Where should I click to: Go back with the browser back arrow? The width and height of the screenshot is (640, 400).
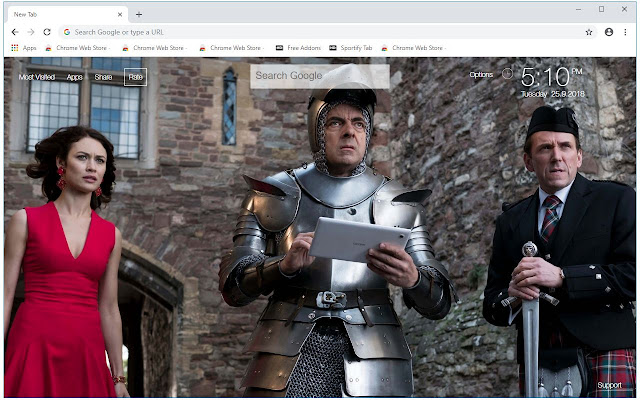[x=15, y=32]
